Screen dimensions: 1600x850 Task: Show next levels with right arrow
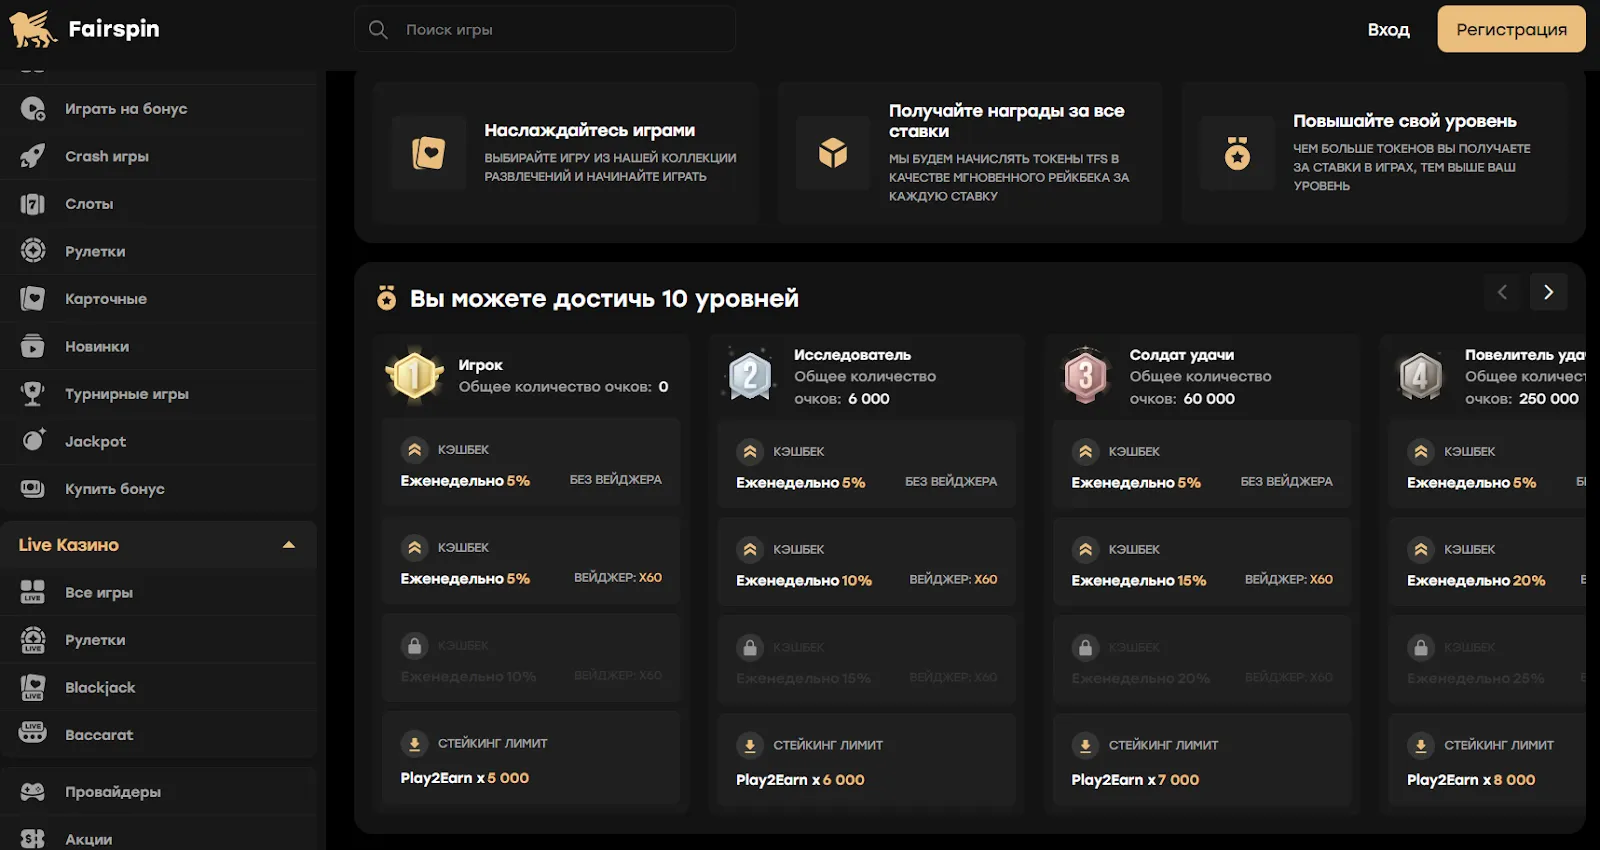1548,292
